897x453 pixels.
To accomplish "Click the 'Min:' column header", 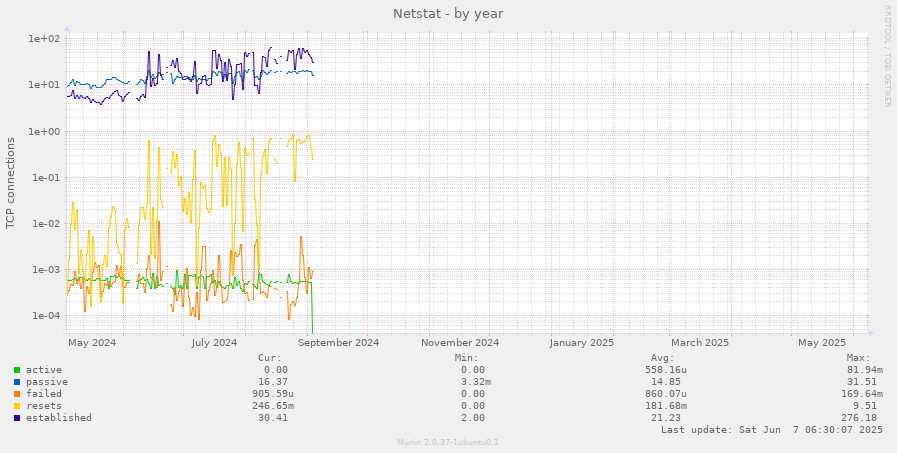I will pyautogui.click(x=467, y=358).
